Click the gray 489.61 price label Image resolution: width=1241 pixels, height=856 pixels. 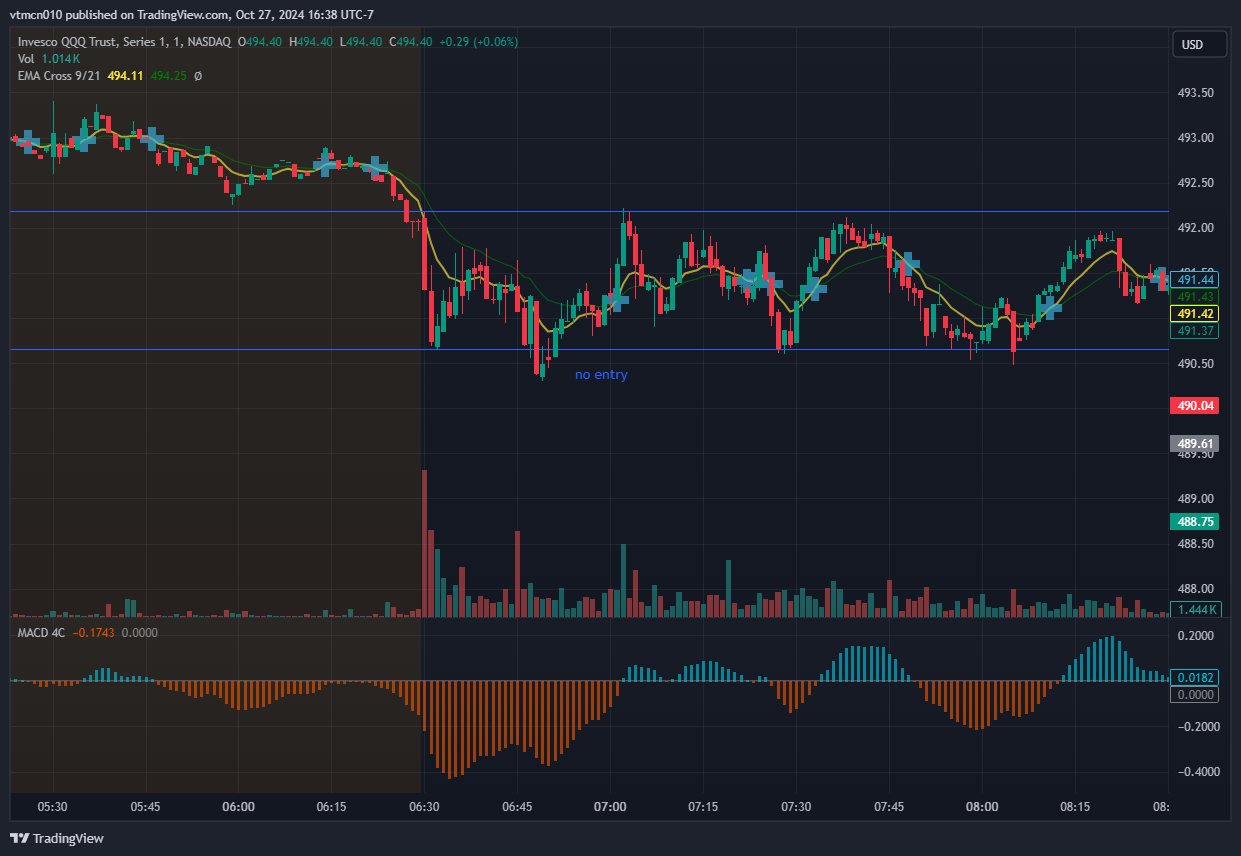coord(1196,444)
